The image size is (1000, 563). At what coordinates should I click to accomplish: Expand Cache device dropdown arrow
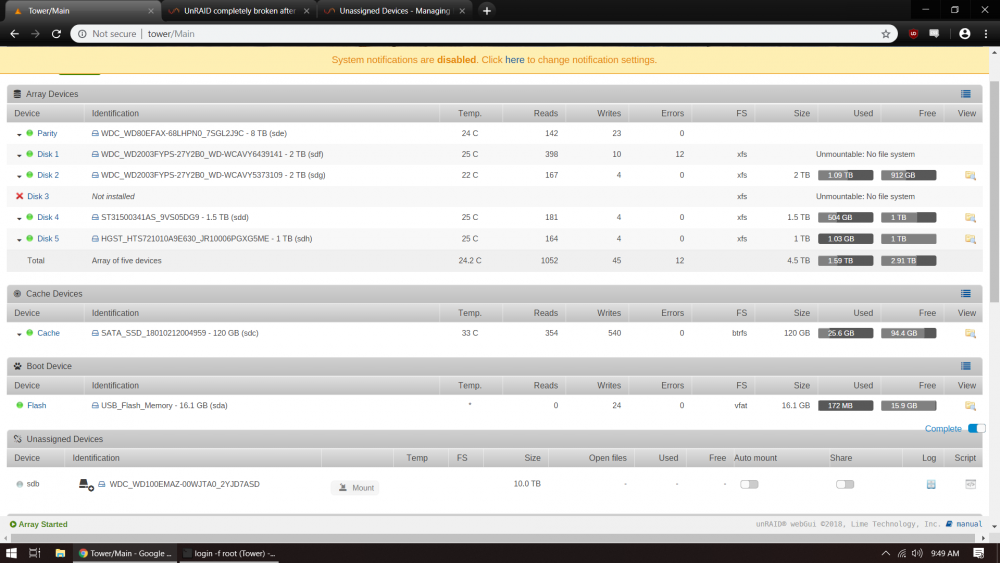[x=19, y=335]
